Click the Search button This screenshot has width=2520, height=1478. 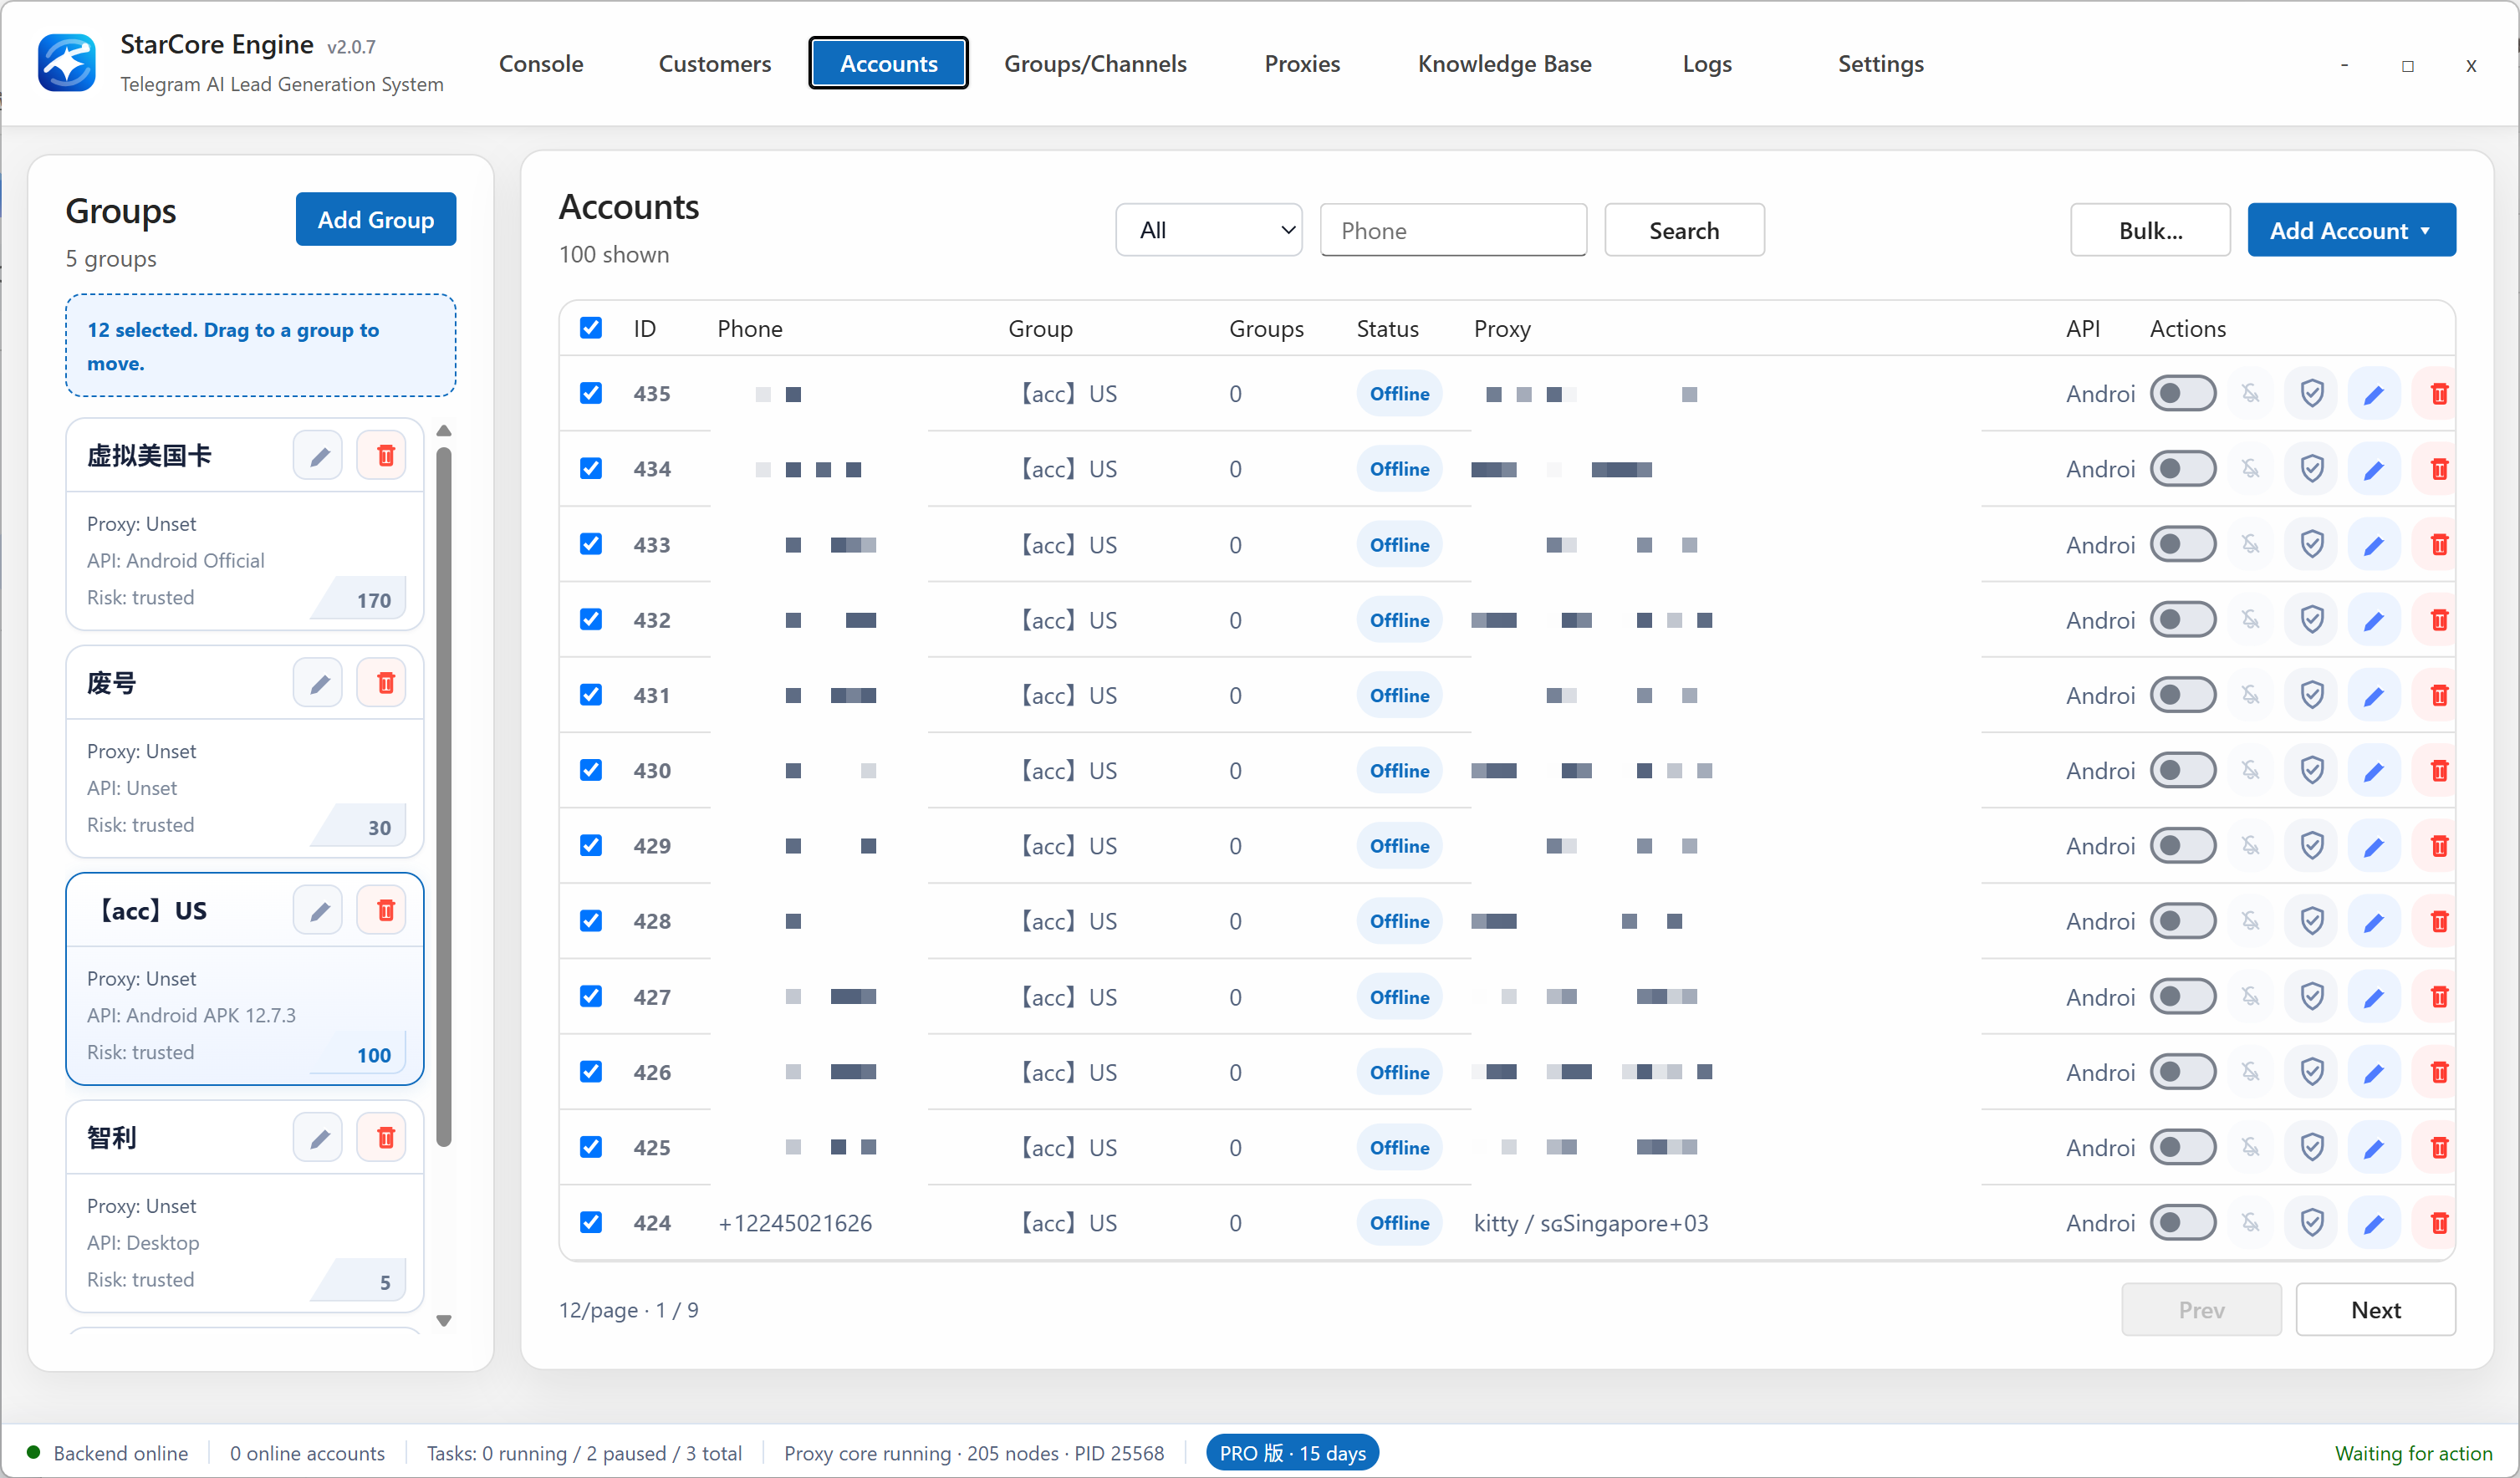tap(1684, 230)
